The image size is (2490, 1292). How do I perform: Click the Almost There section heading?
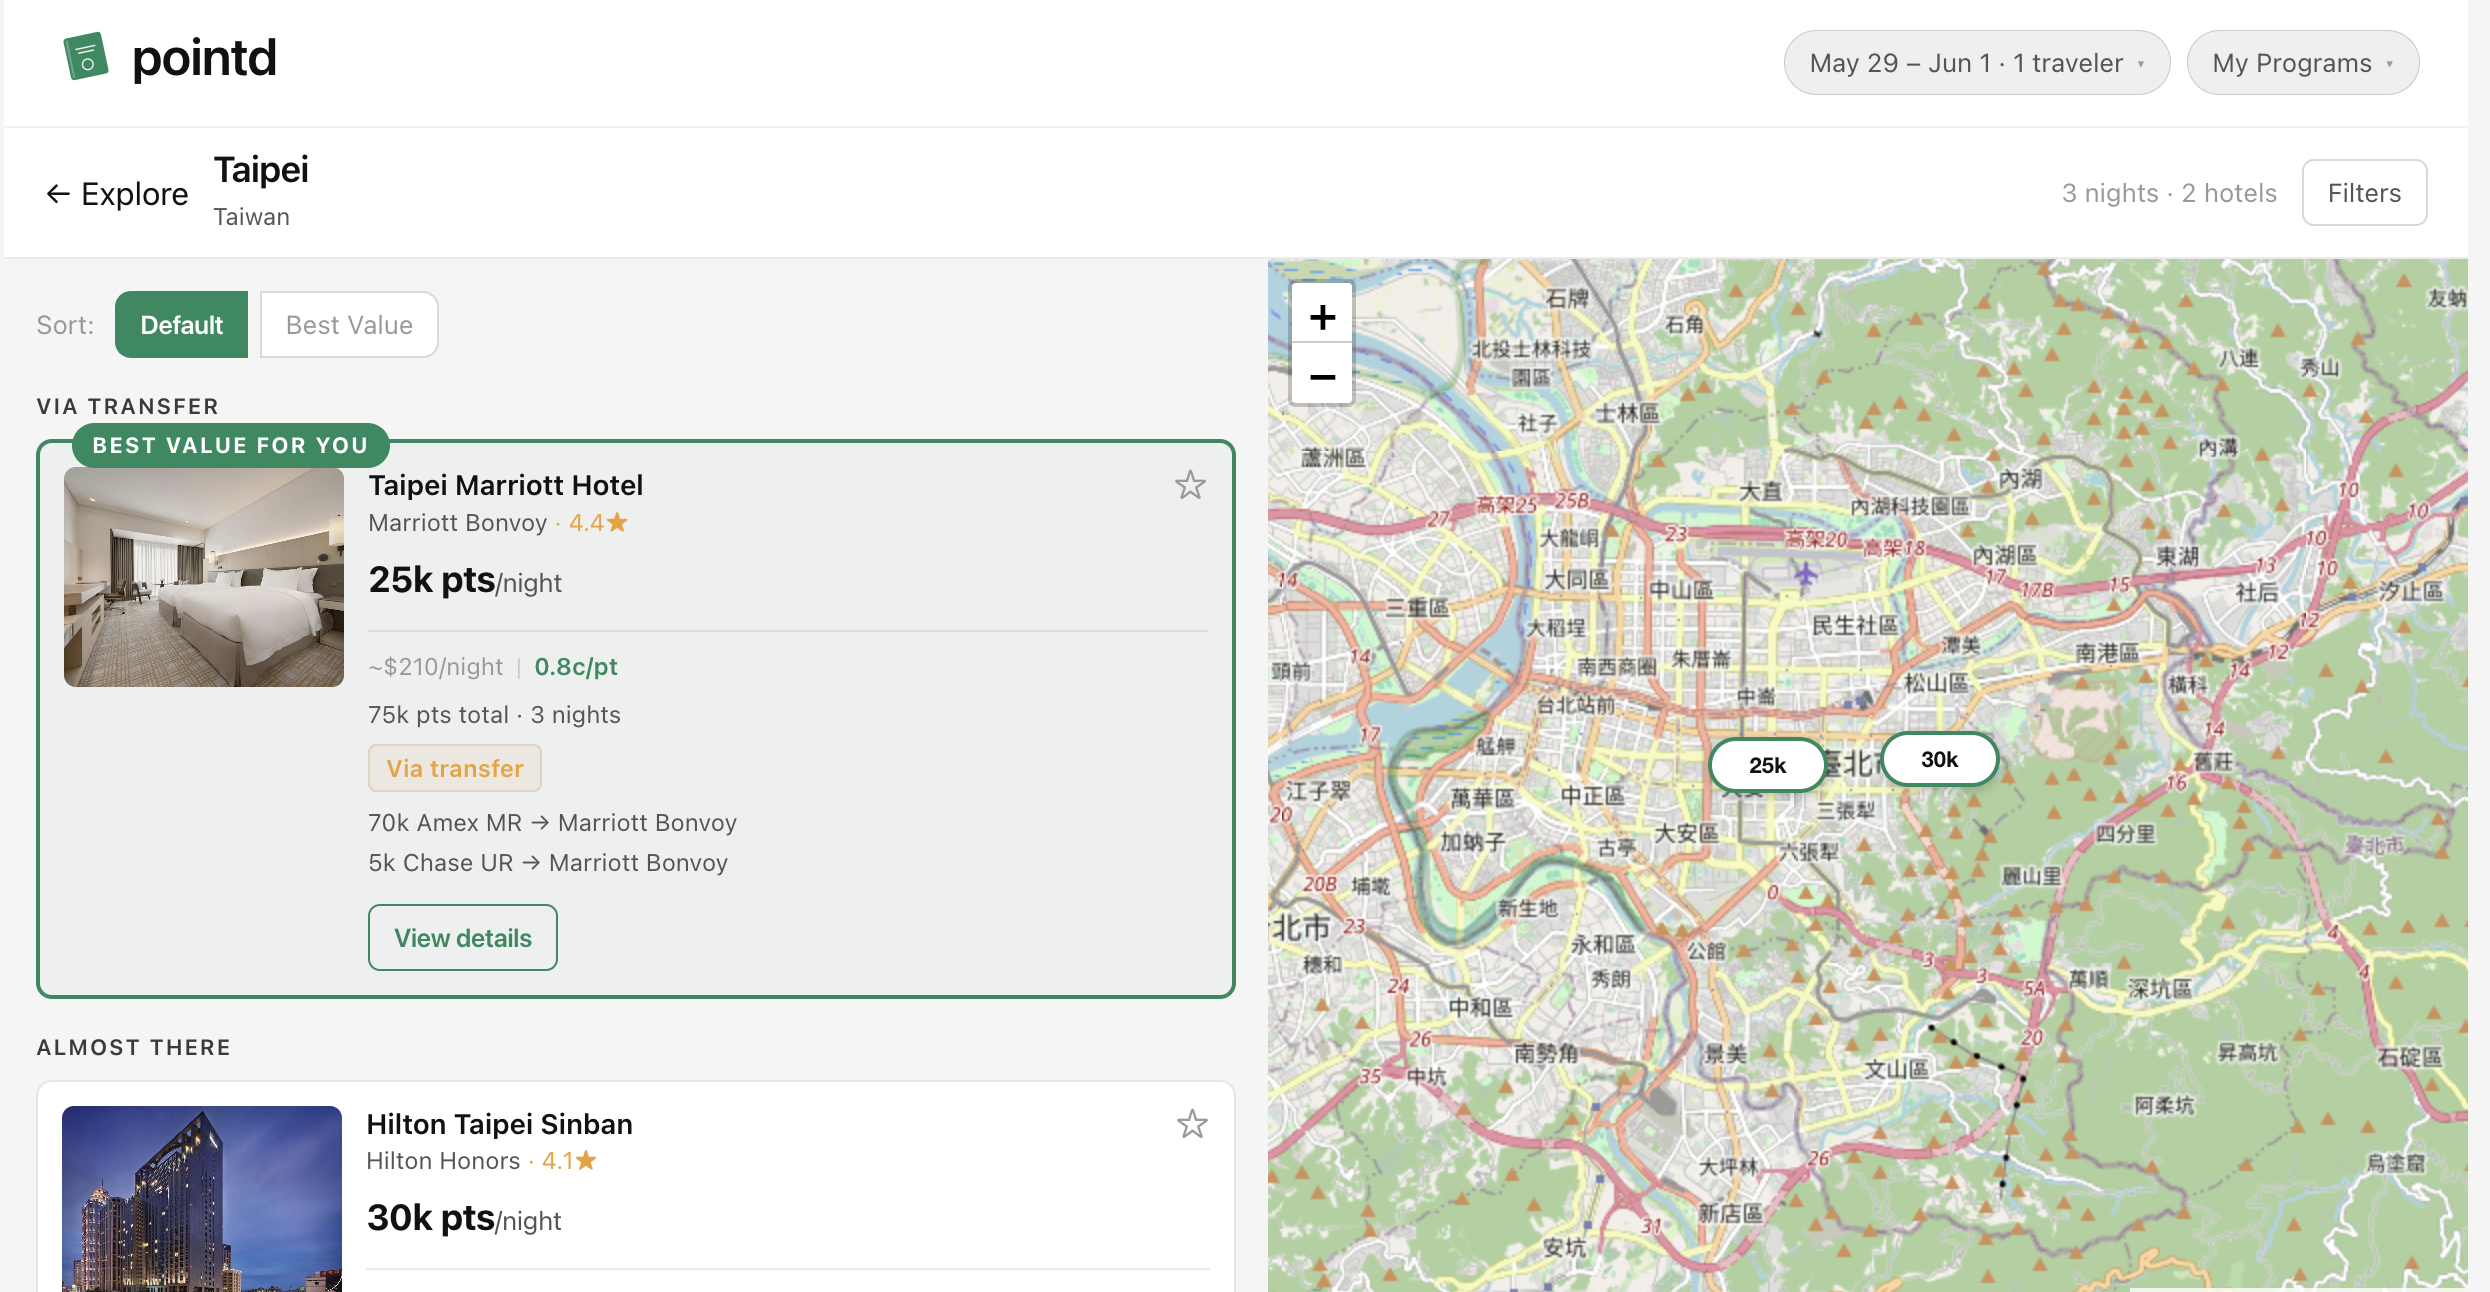coord(134,1047)
